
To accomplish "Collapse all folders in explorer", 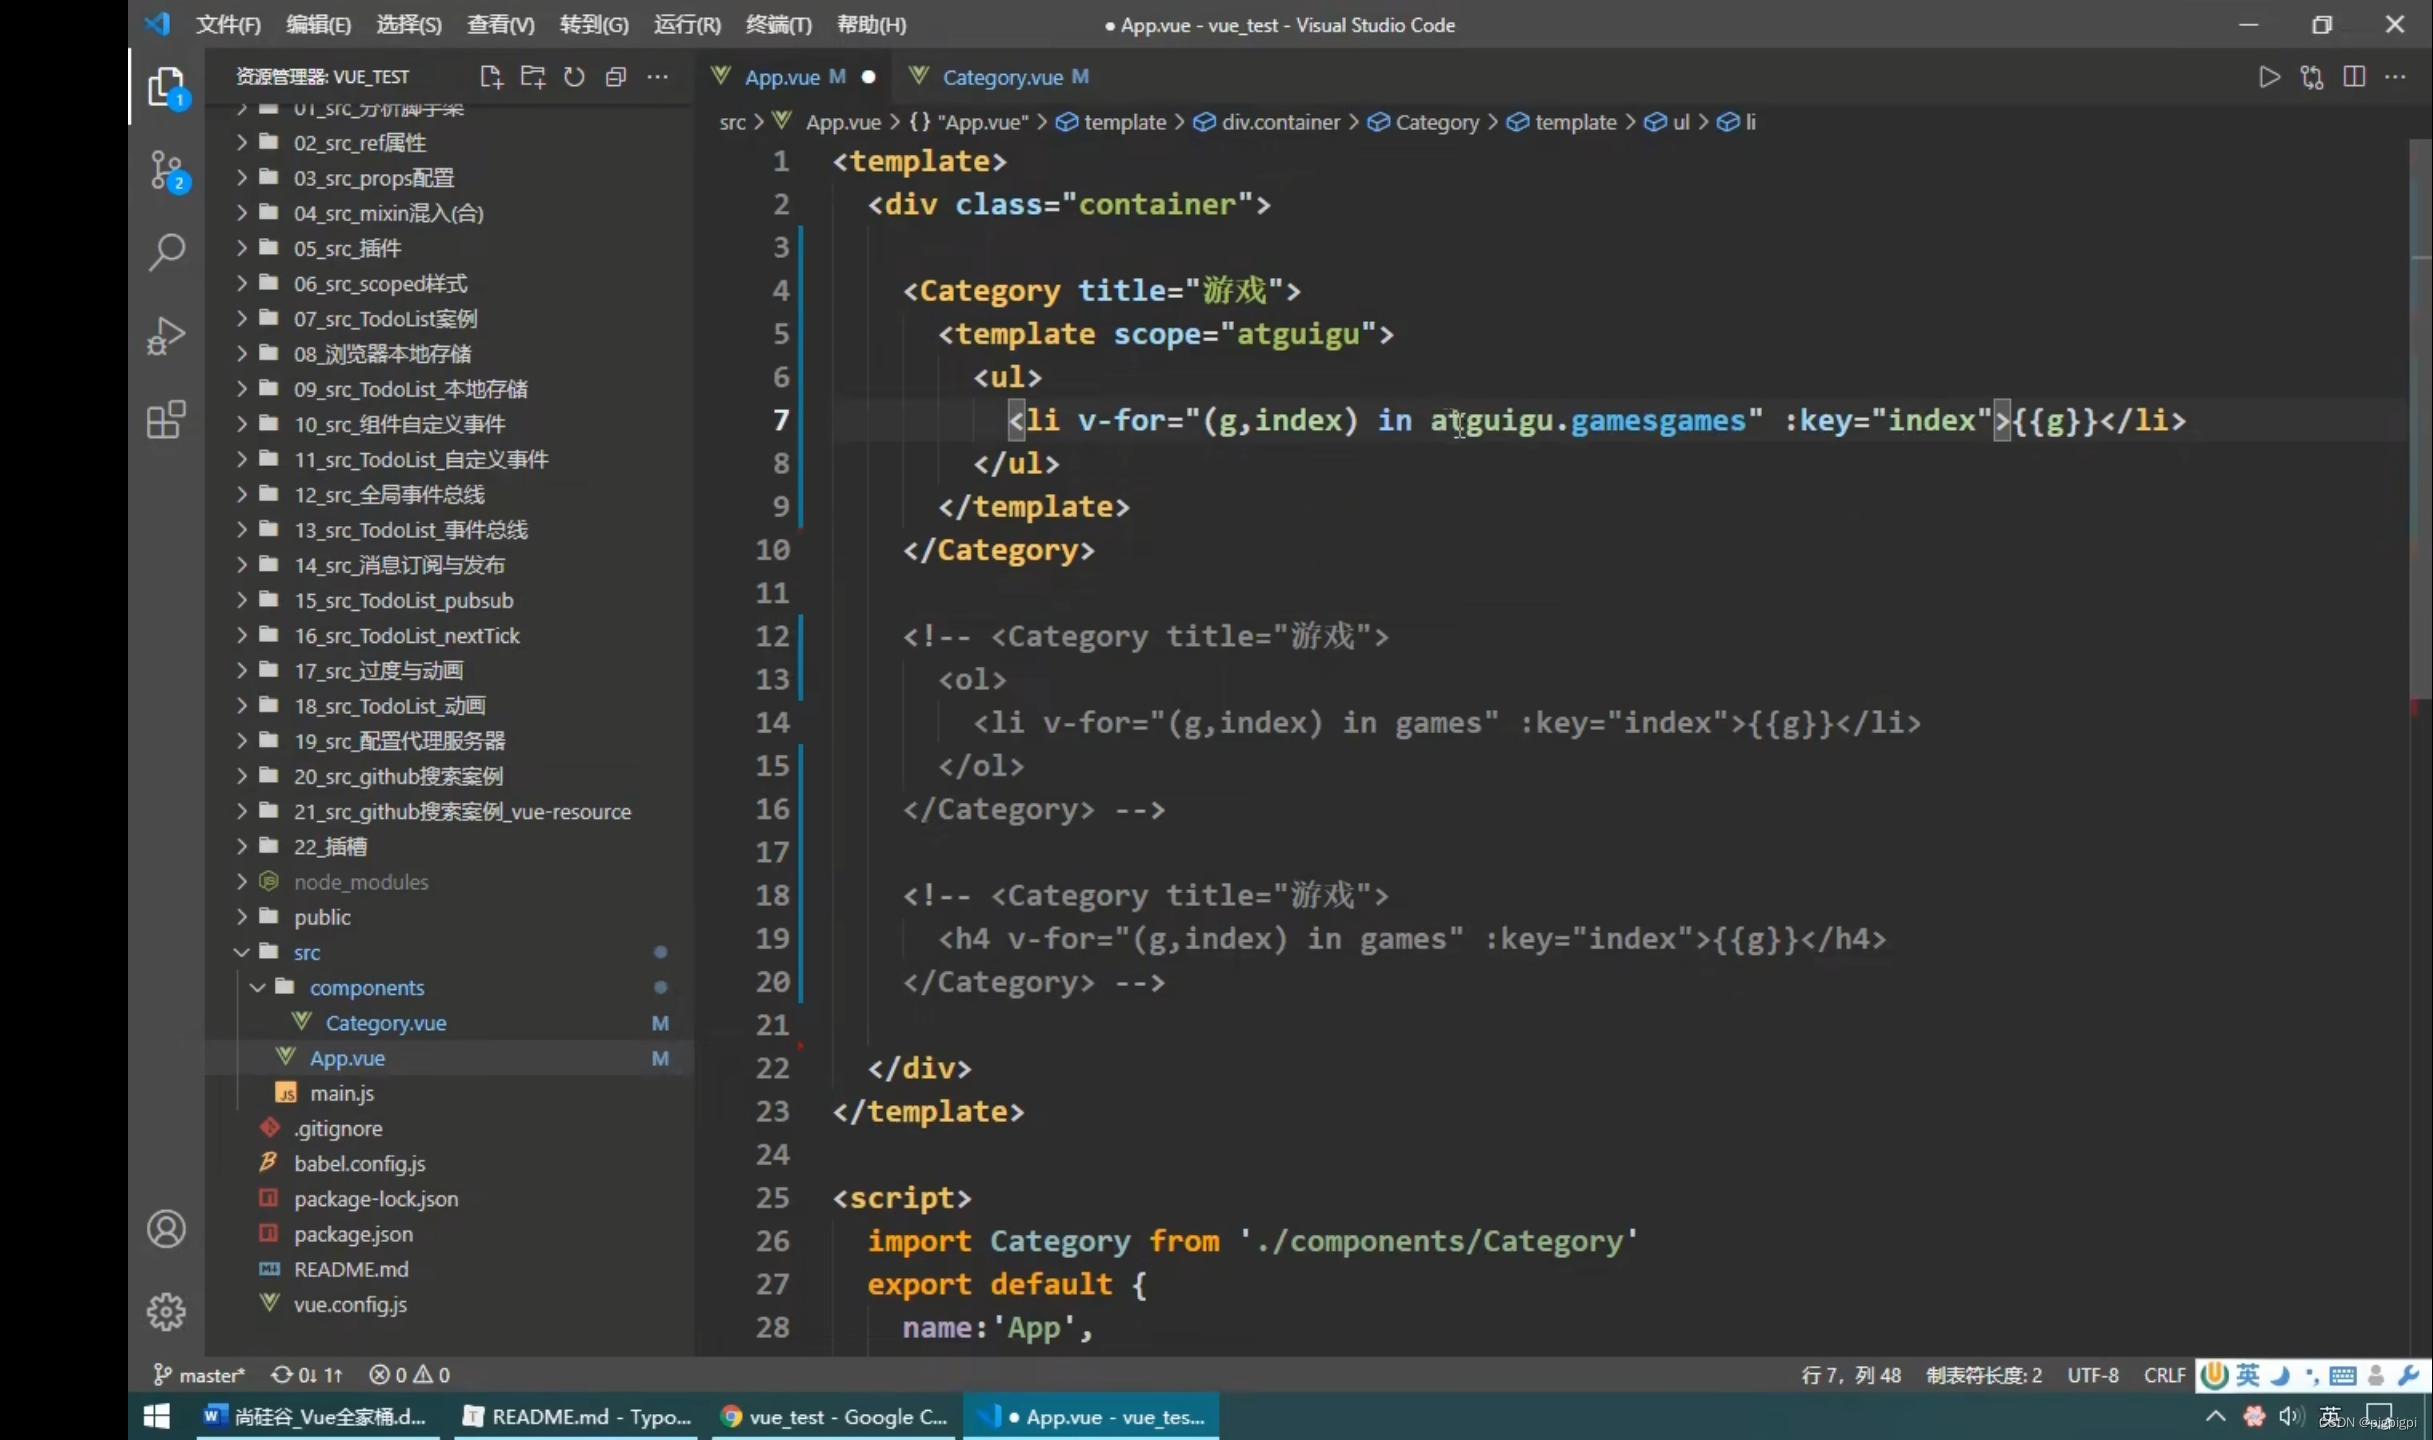I will [616, 77].
